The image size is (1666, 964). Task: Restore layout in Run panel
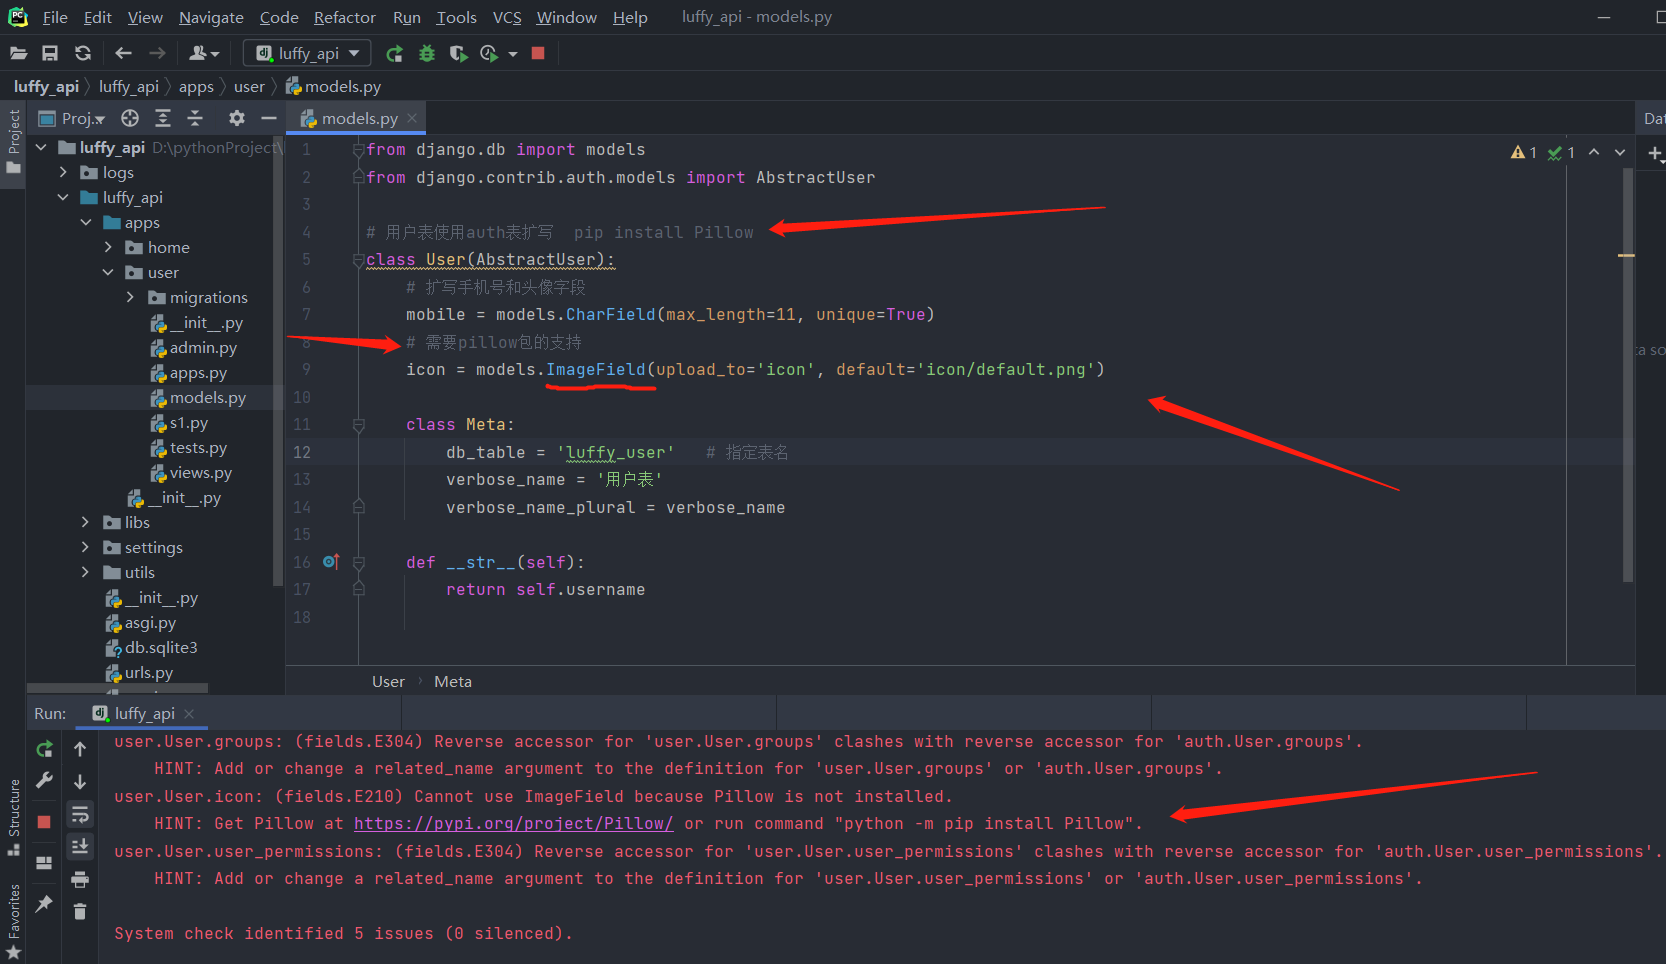point(44,862)
